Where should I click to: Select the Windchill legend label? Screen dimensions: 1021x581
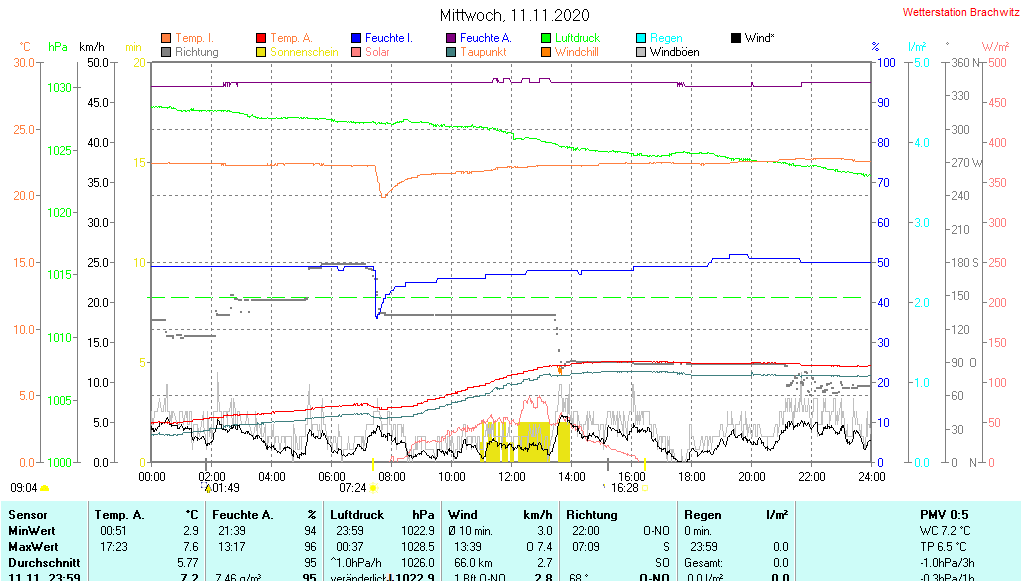pyautogui.click(x=576, y=52)
